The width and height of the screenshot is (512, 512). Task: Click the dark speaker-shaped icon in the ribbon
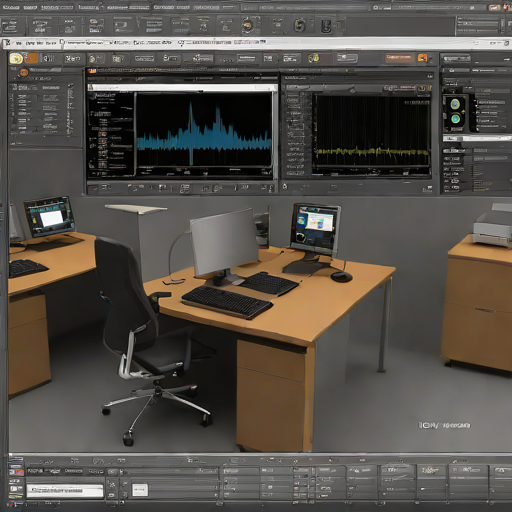(x=326, y=26)
